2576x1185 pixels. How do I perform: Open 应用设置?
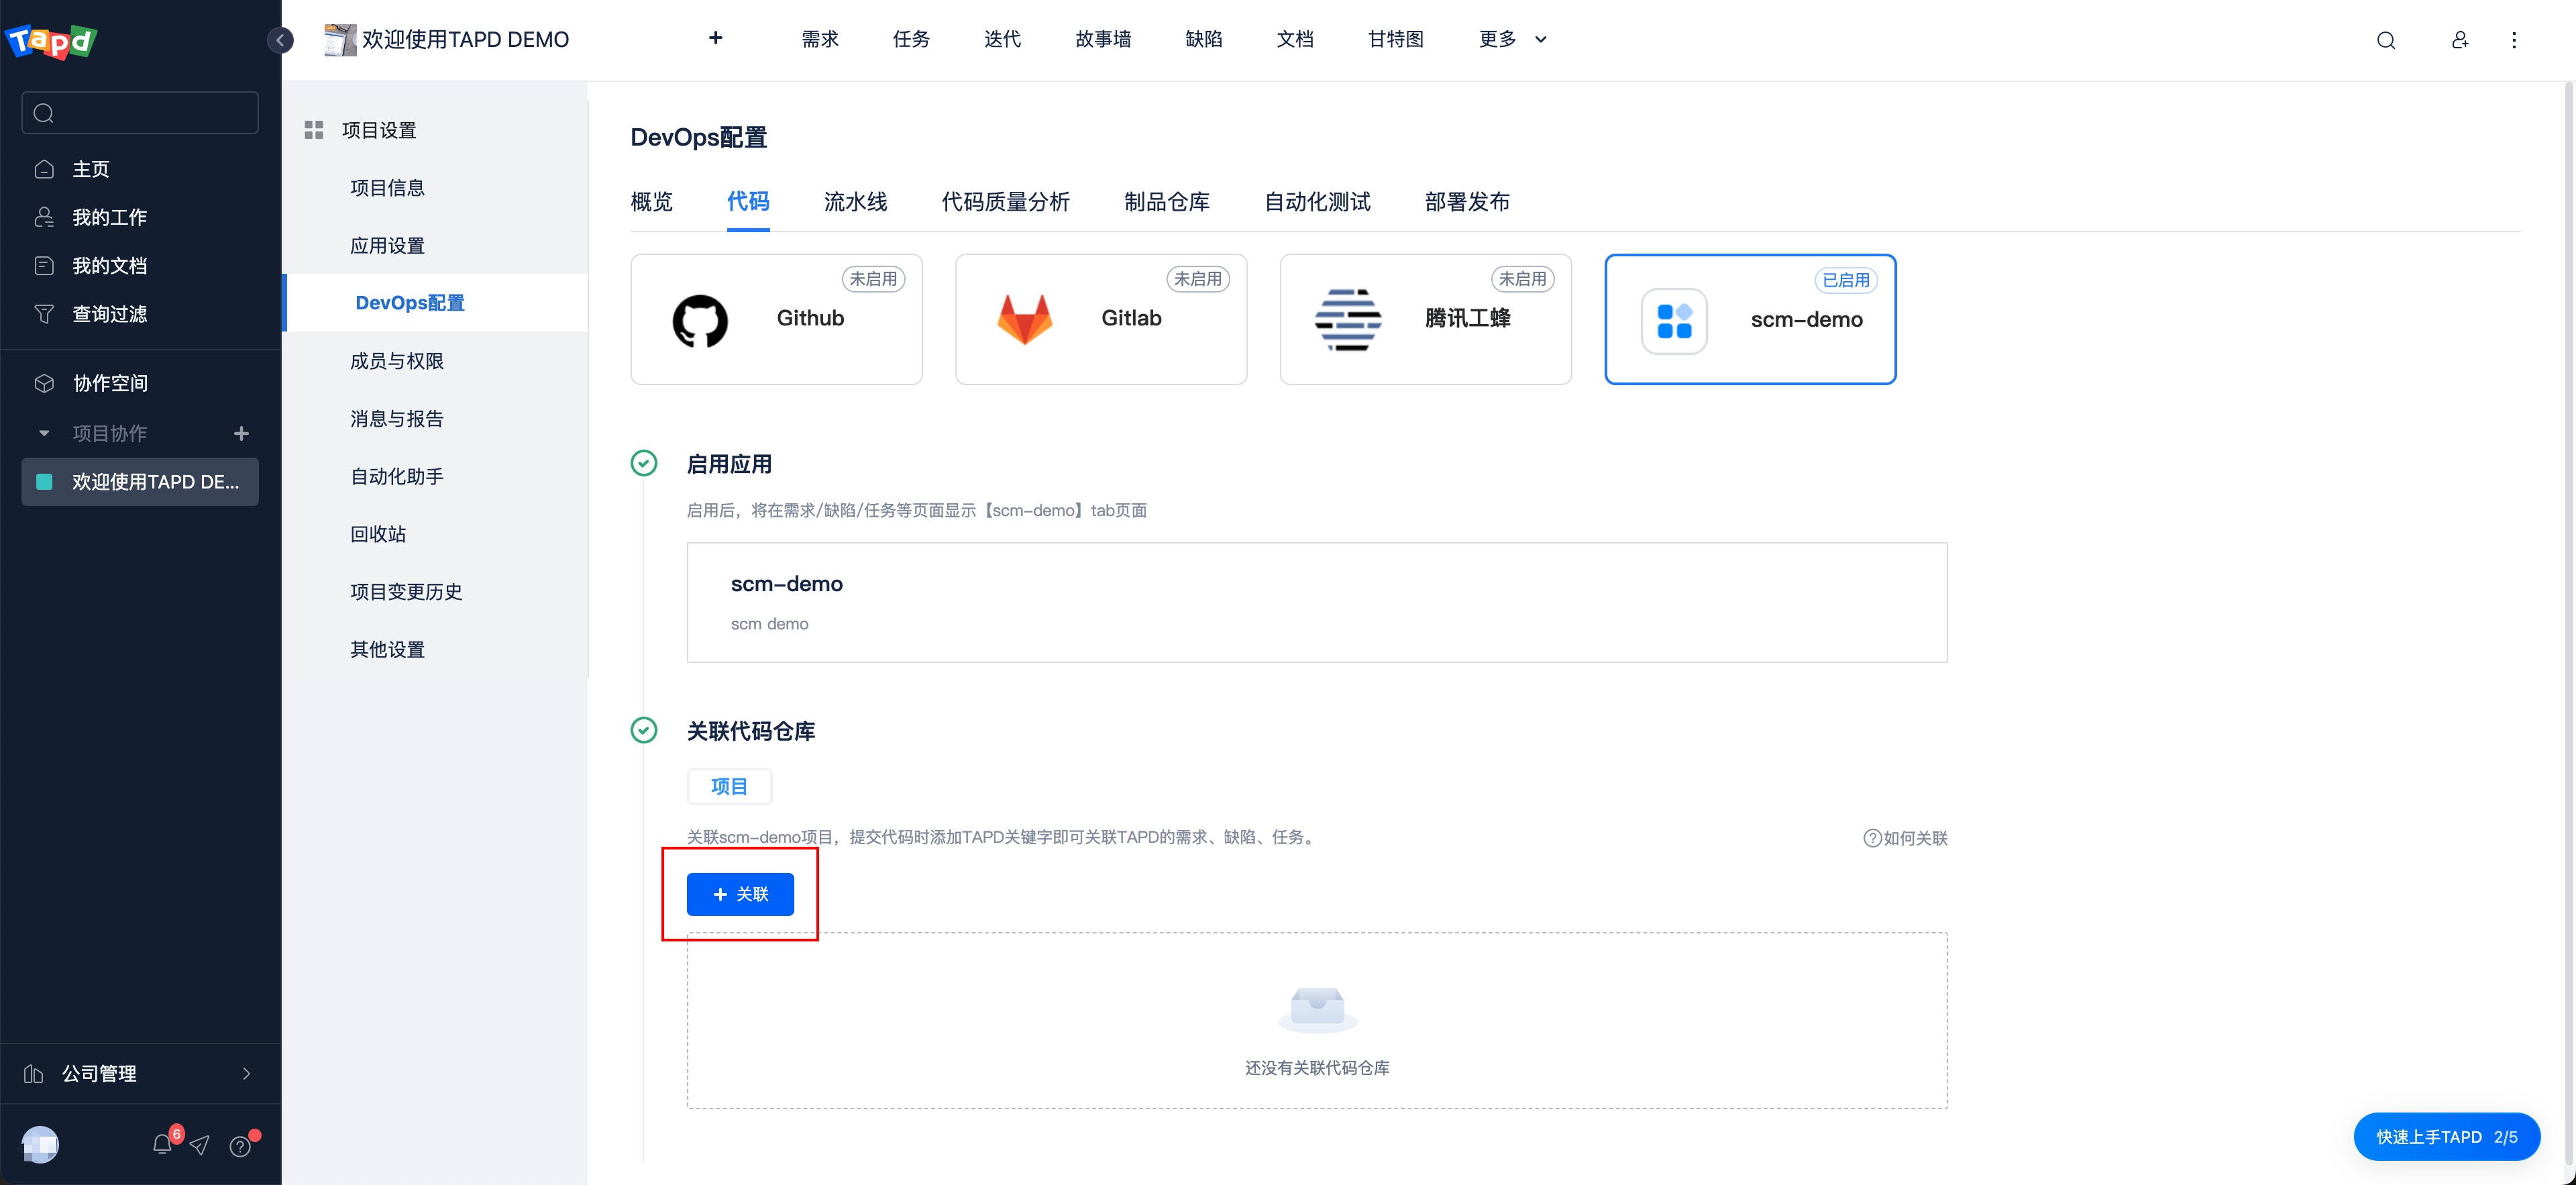pyautogui.click(x=387, y=246)
